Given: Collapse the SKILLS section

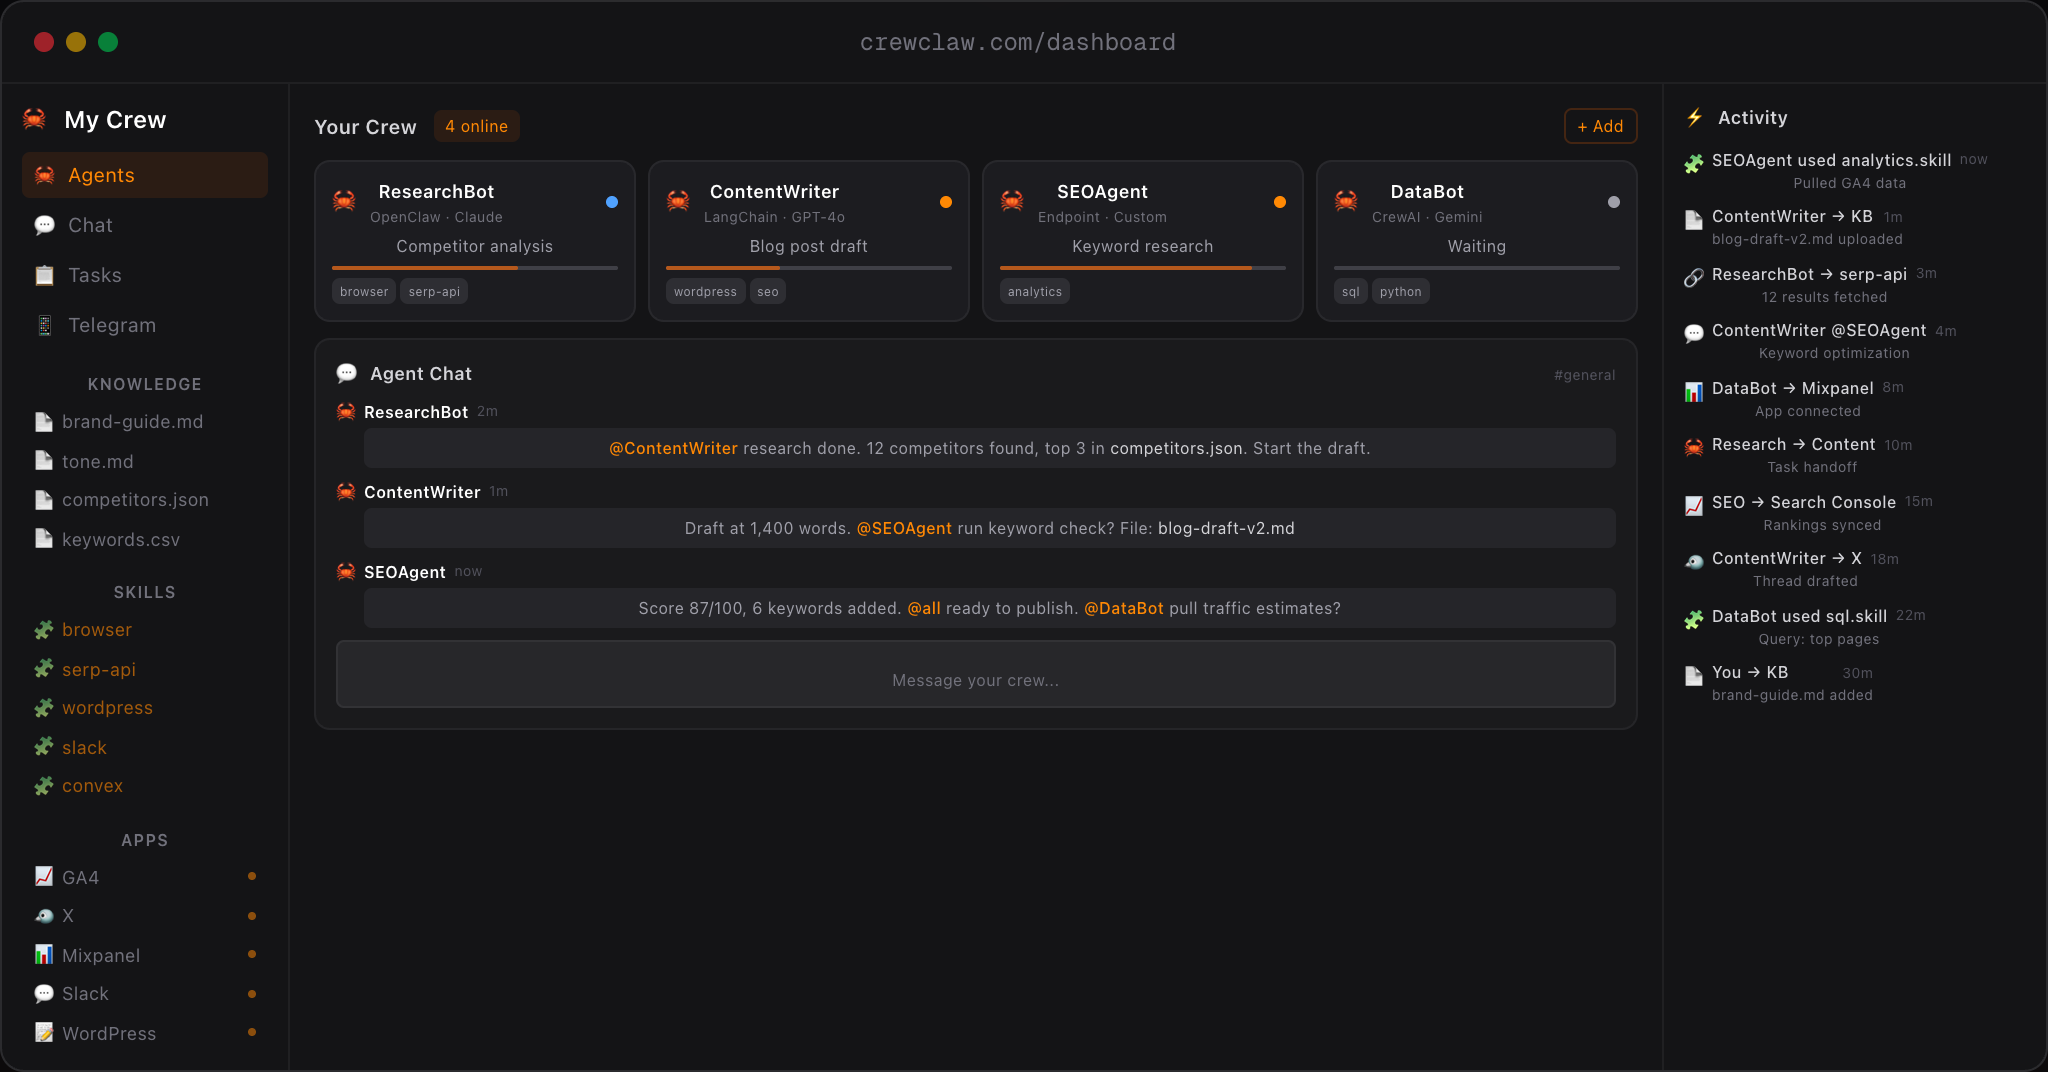Looking at the screenshot, I should (x=144, y=592).
